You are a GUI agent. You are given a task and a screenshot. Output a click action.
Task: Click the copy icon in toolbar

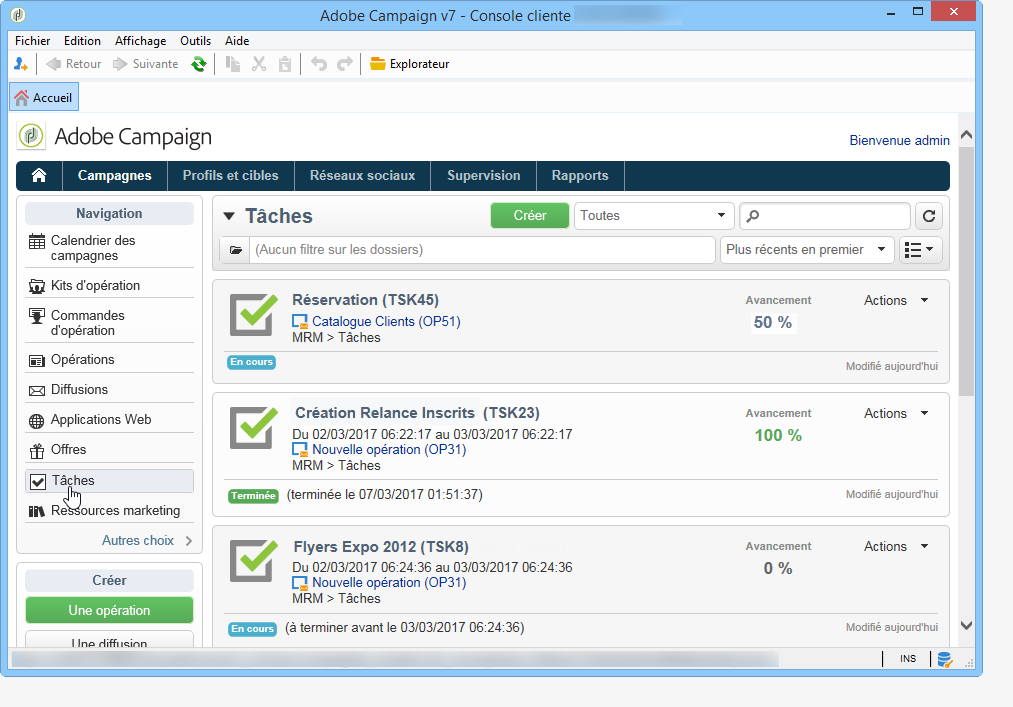pos(233,64)
